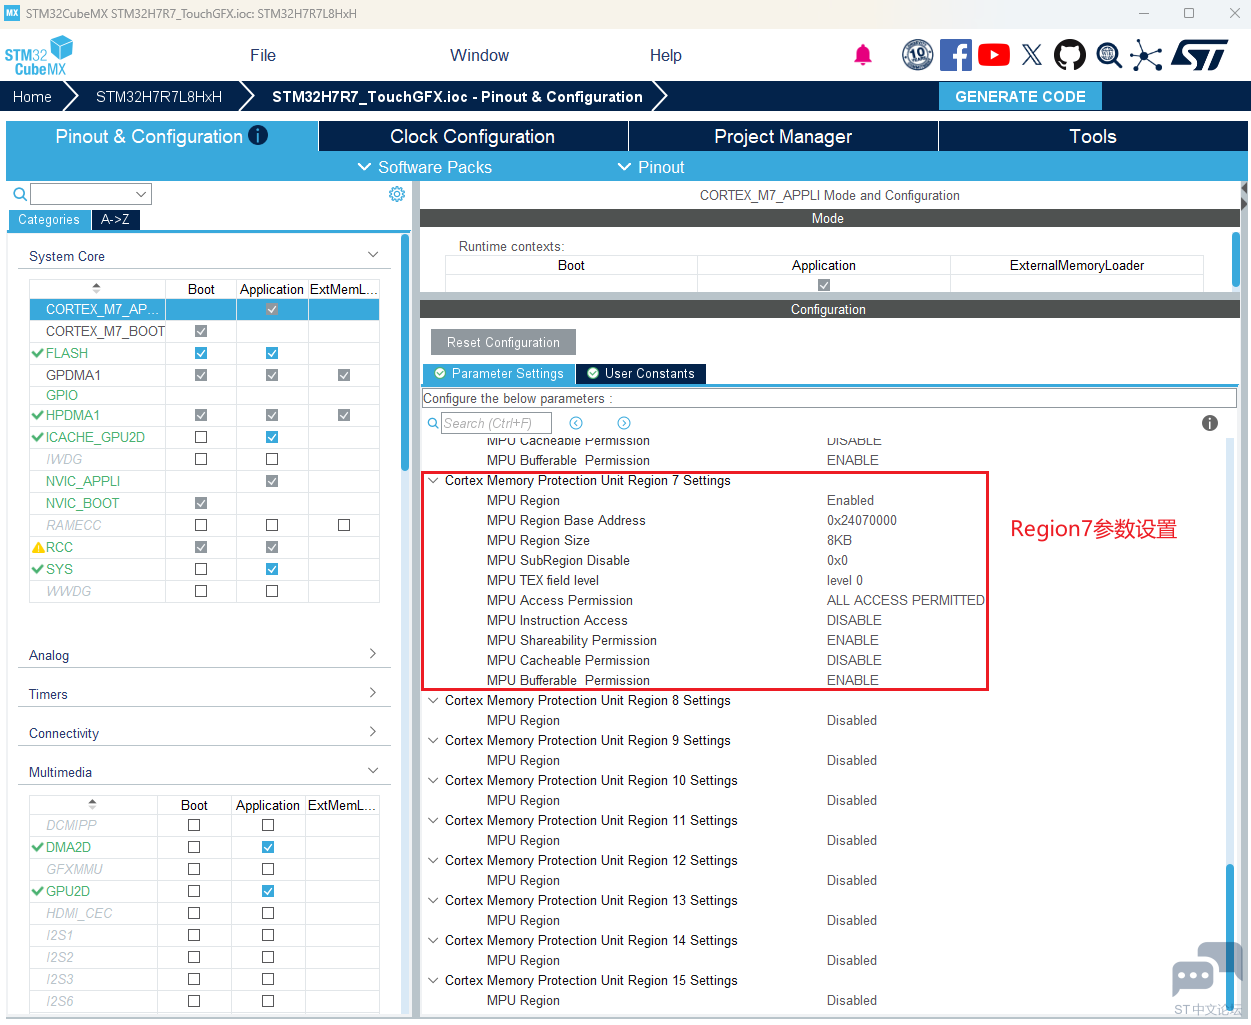Click the GENERATE CODE button
Image resolution: width=1251 pixels, height=1025 pixels.
tap(1020, 97)
